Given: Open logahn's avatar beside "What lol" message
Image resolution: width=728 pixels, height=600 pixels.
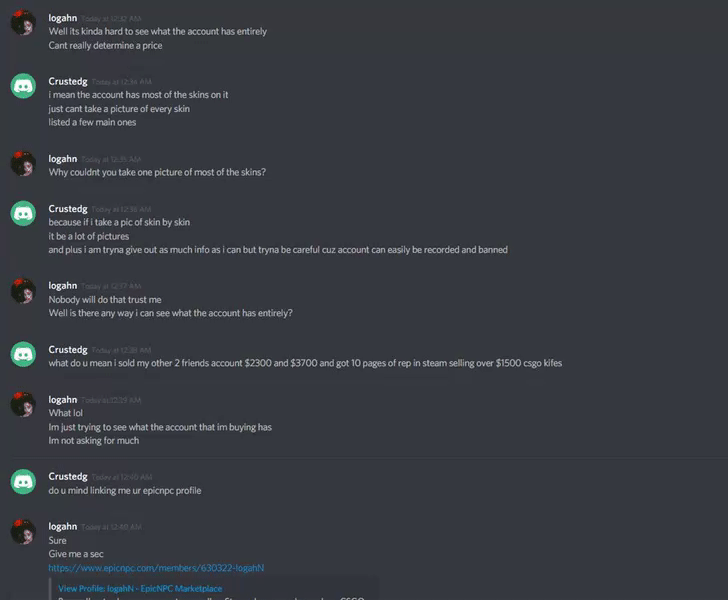Looking at the screenshot, I should pos(23,404).
